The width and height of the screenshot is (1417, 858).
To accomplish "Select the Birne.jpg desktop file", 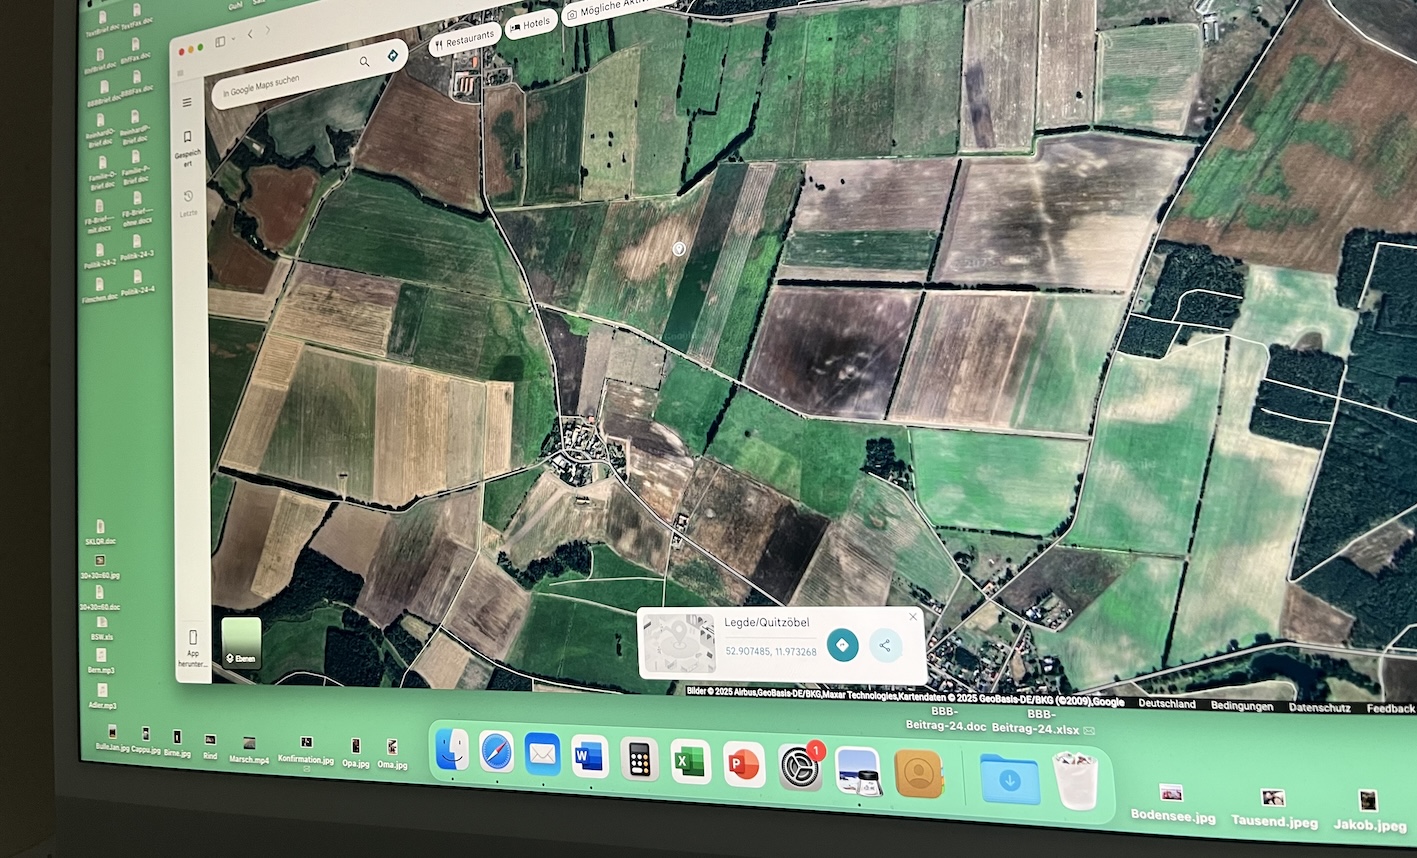I will 177,745.
